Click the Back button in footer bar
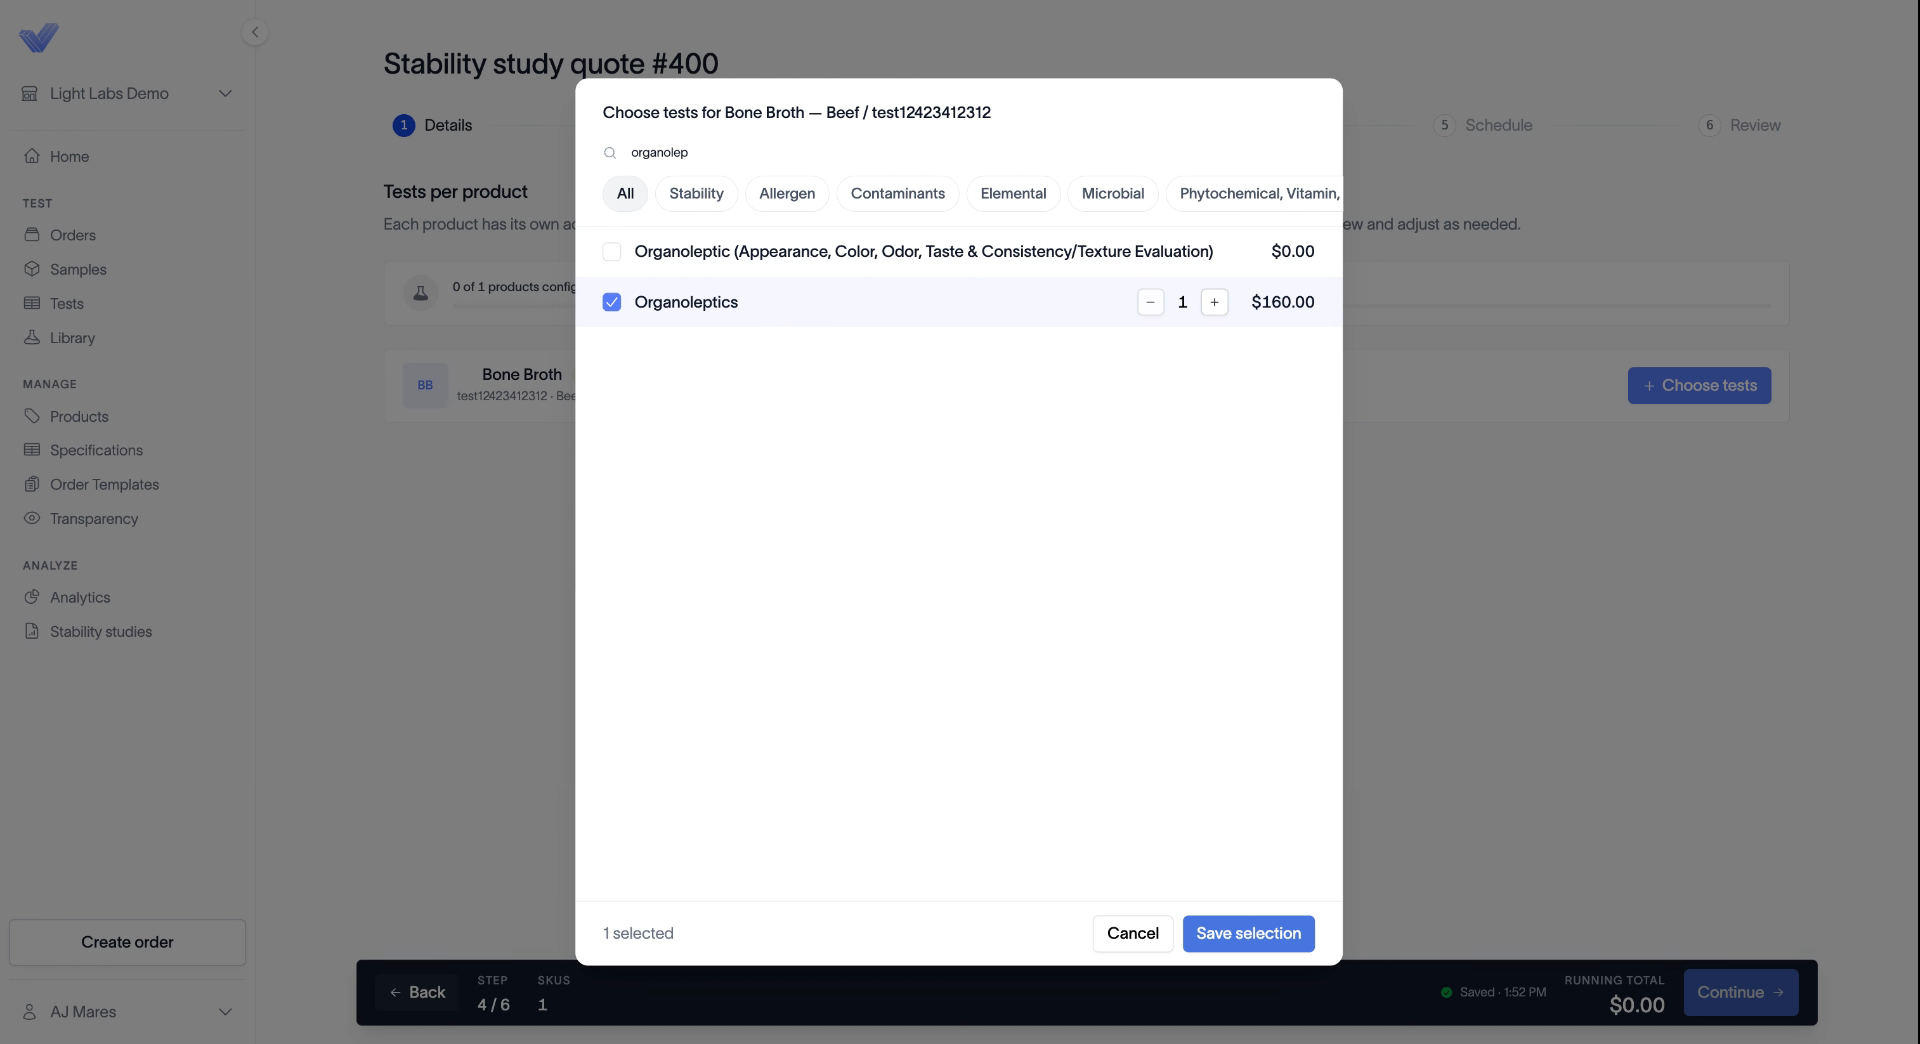Image resolution: width=1920 pixels, height=1044 pixels. tap(417, 993)
